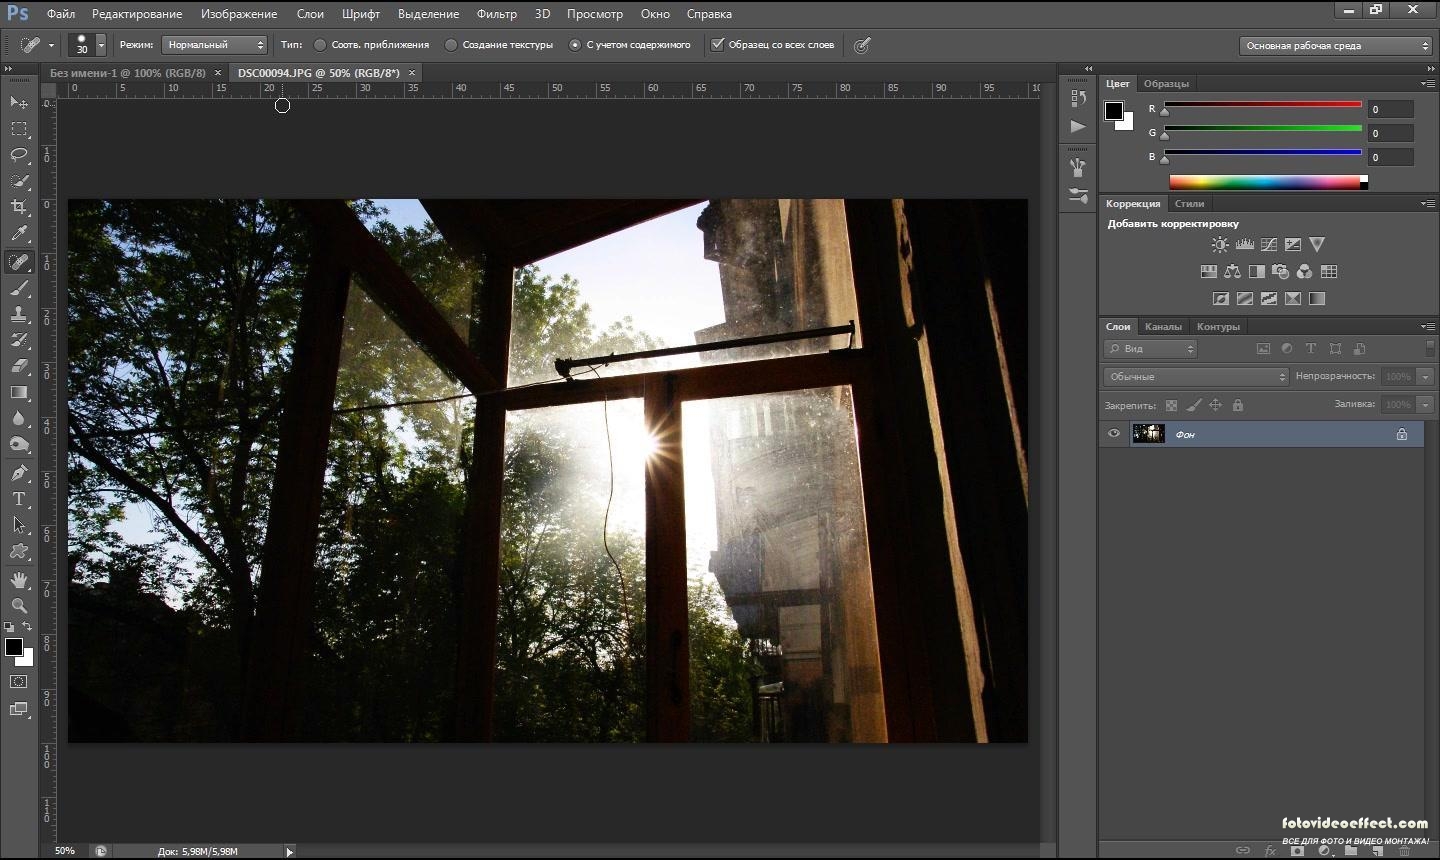Open the 'Основная рабочая среда' workspace dropdown

(x=1336, y=46)
